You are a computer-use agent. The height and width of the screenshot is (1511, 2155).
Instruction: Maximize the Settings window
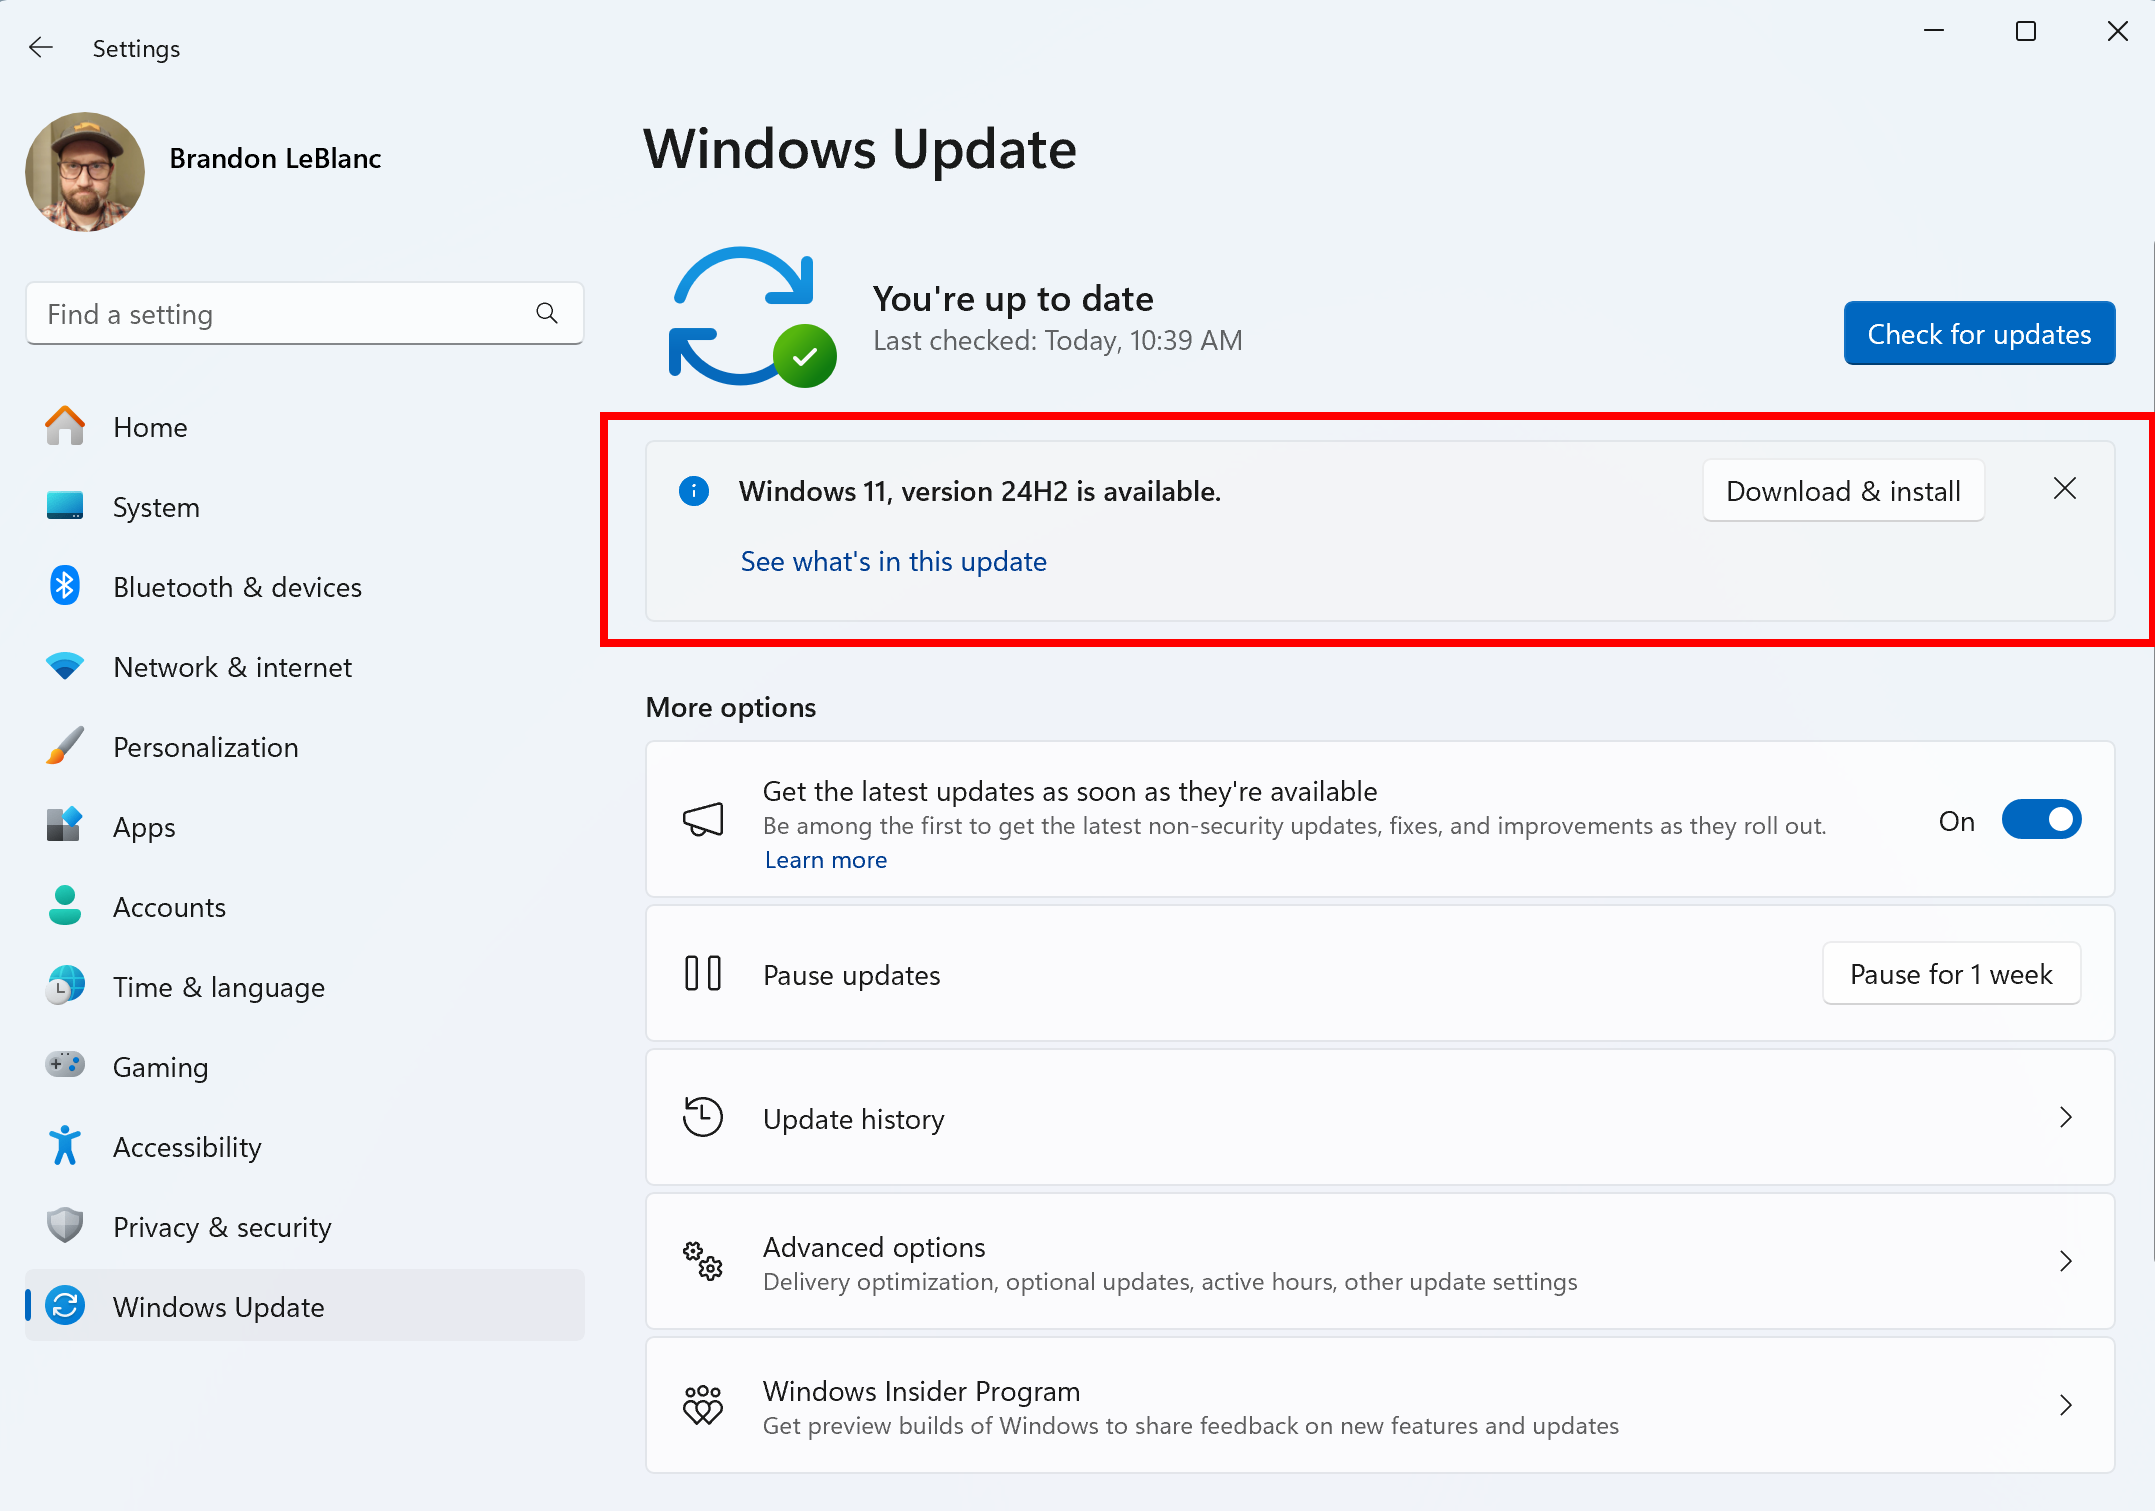2026,32
